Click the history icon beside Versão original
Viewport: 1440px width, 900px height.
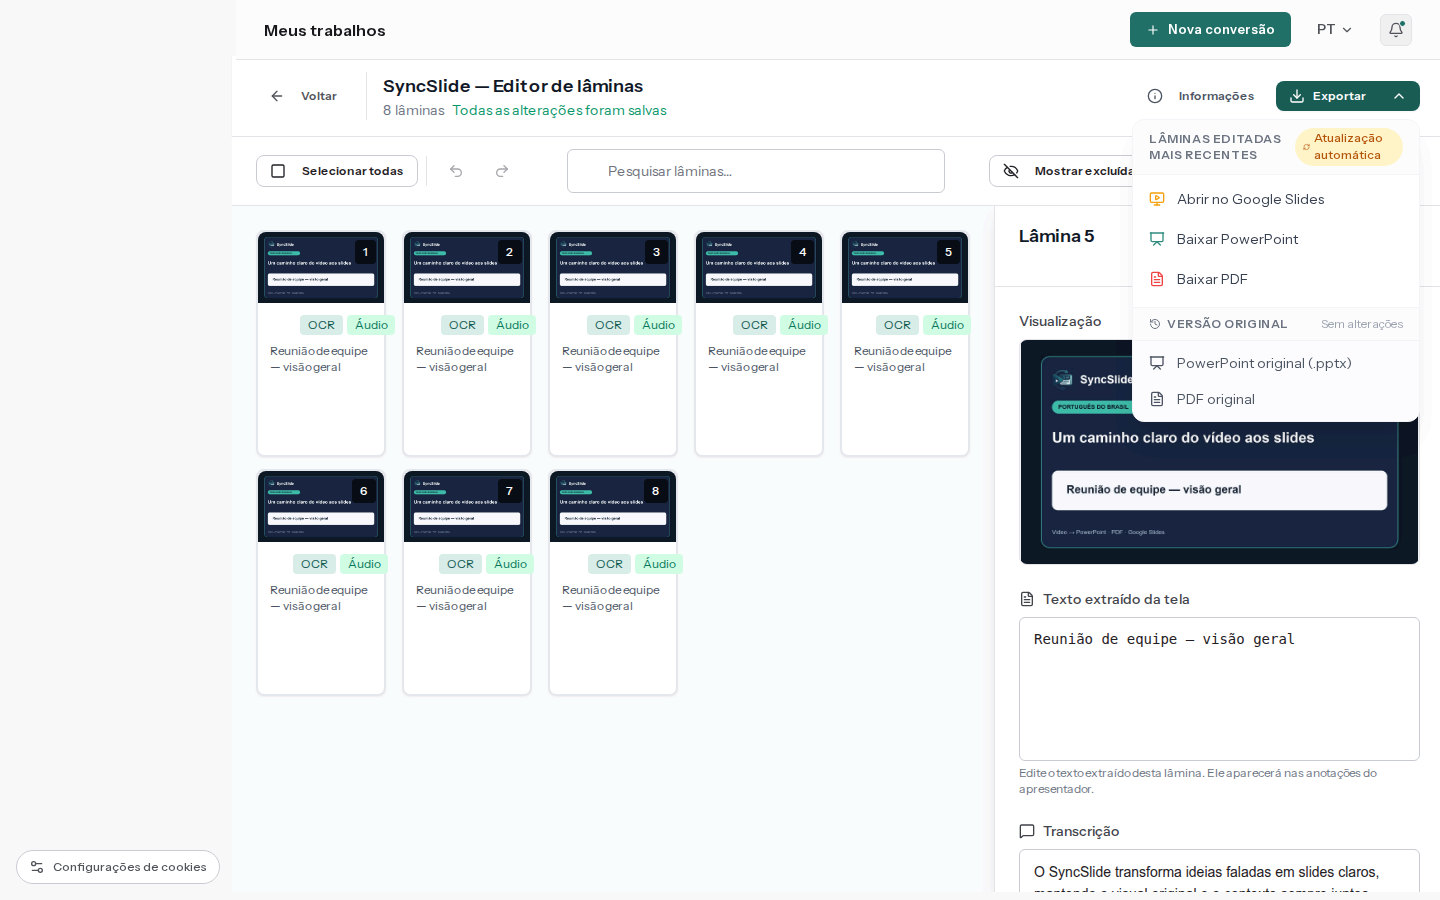coord(1155,324)
